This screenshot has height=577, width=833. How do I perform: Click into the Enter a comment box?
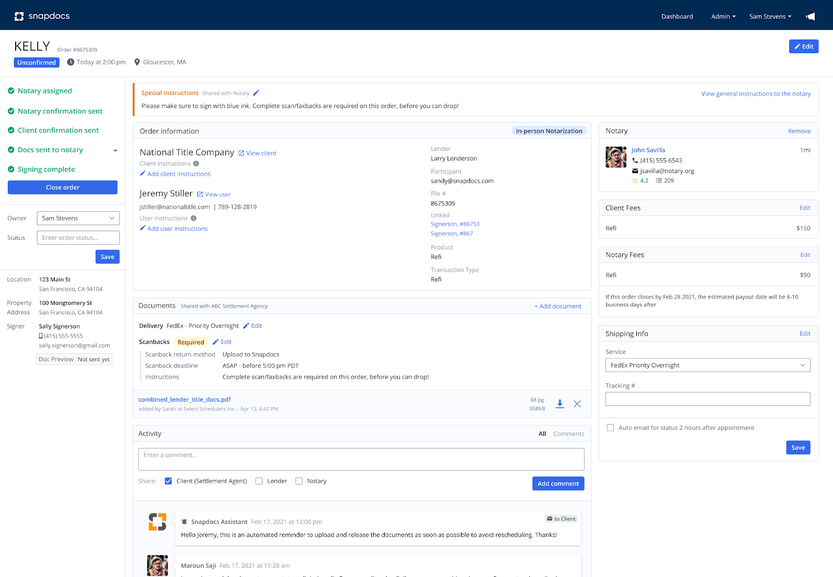(361, 459)
